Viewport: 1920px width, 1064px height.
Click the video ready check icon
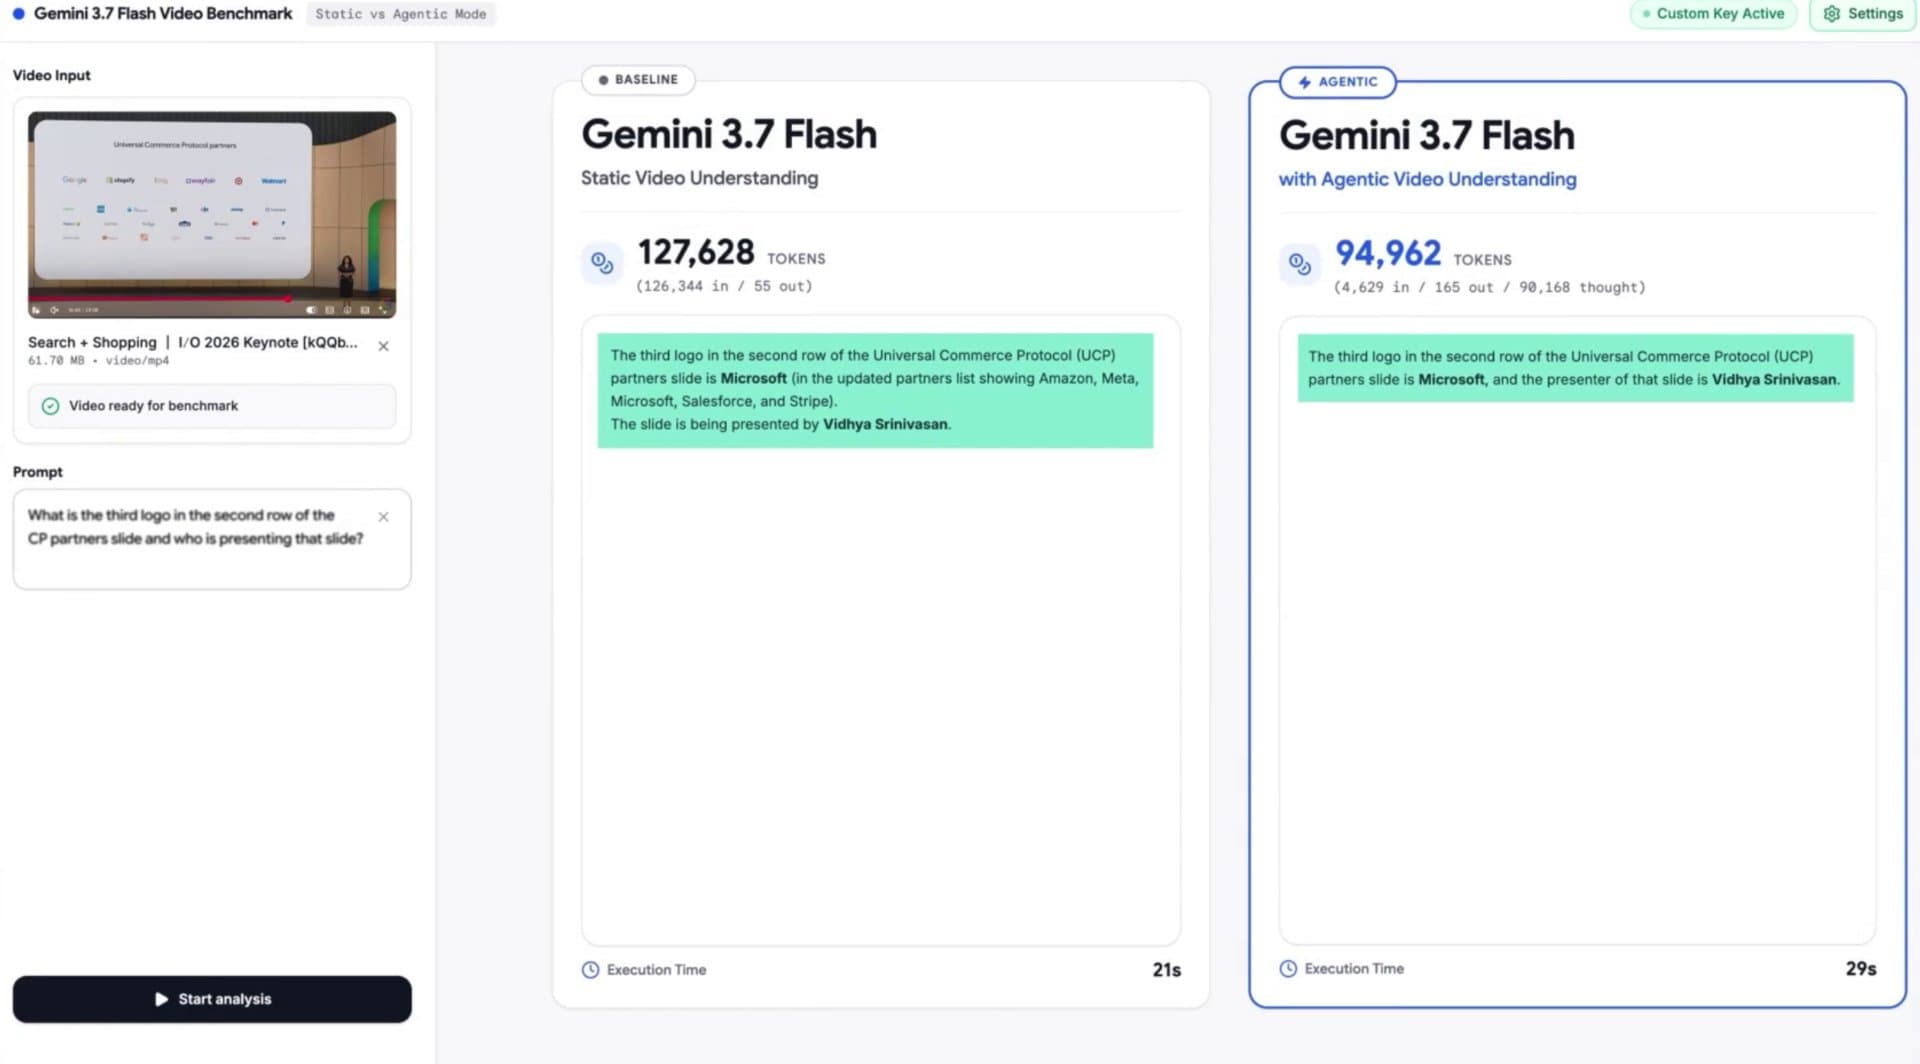pyautogui.click(x=50, y=406)
